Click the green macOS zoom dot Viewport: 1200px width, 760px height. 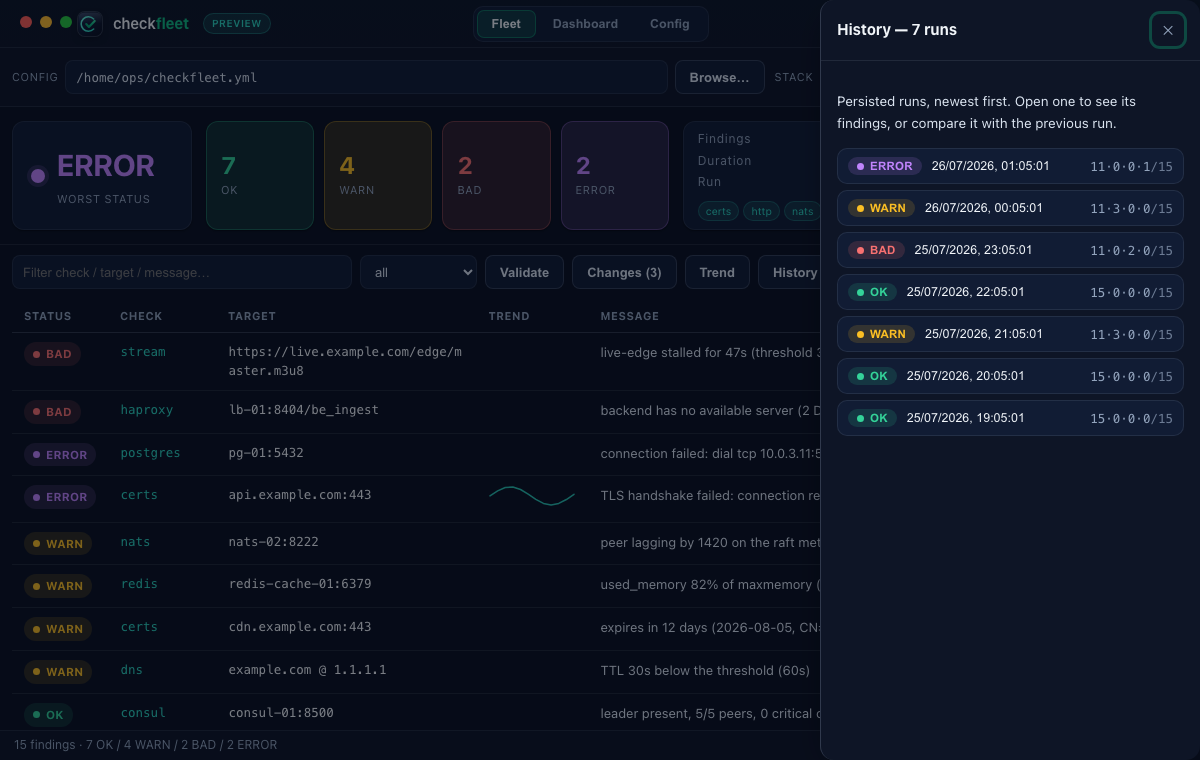[66, 22]
